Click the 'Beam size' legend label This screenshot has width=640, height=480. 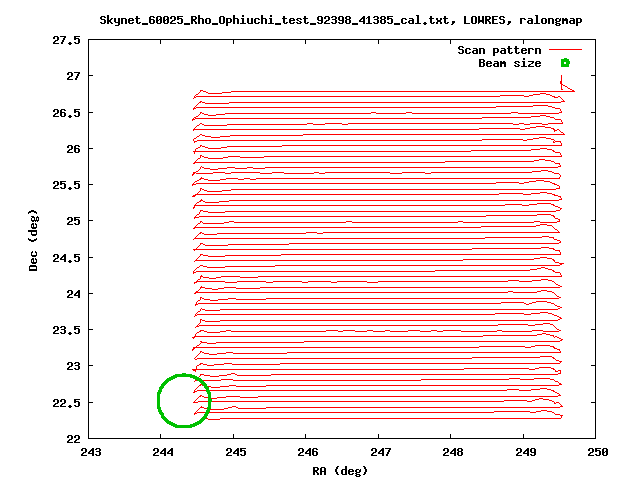[x=510, y=63]
